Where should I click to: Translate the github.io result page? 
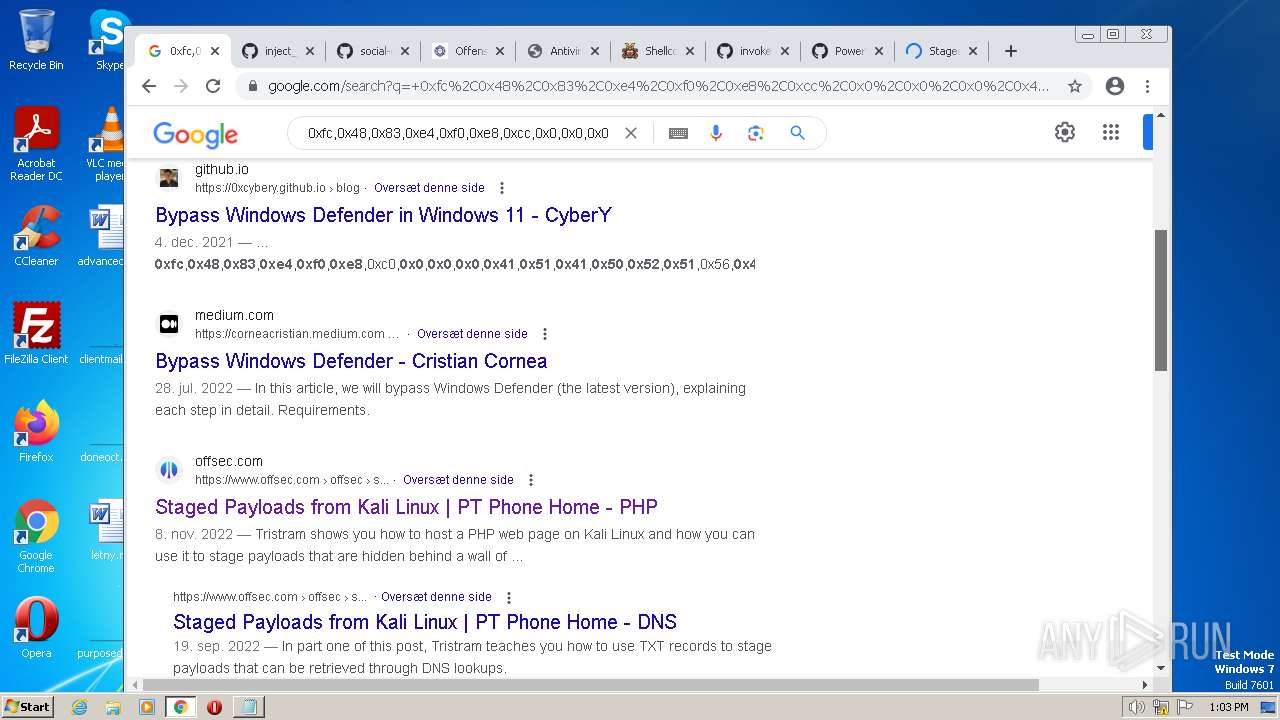(x=429, y=188)
